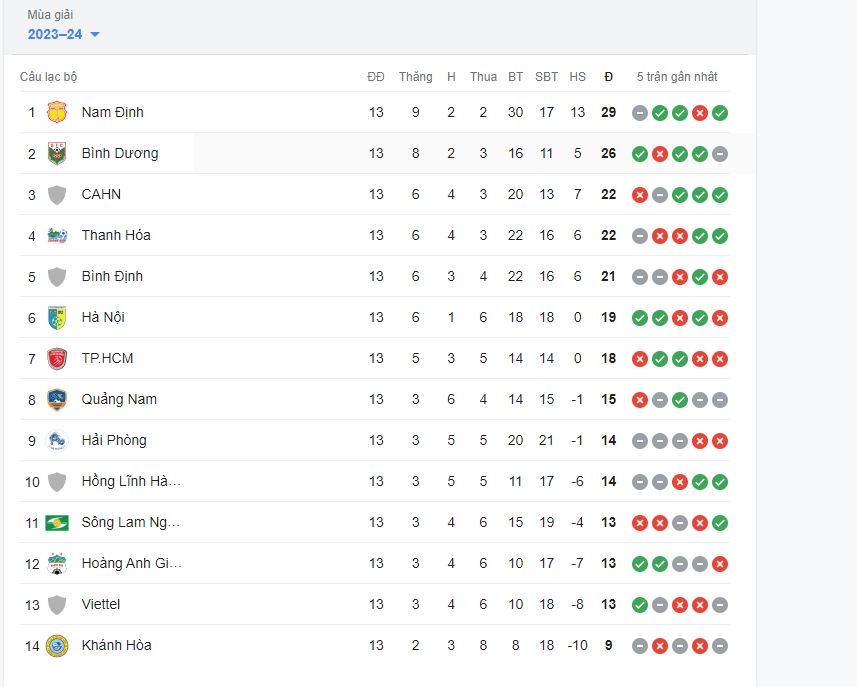This screenshot has height=687, width=857.
Task: Click the Bình Dương club crest icon
Action: point(57,153)
